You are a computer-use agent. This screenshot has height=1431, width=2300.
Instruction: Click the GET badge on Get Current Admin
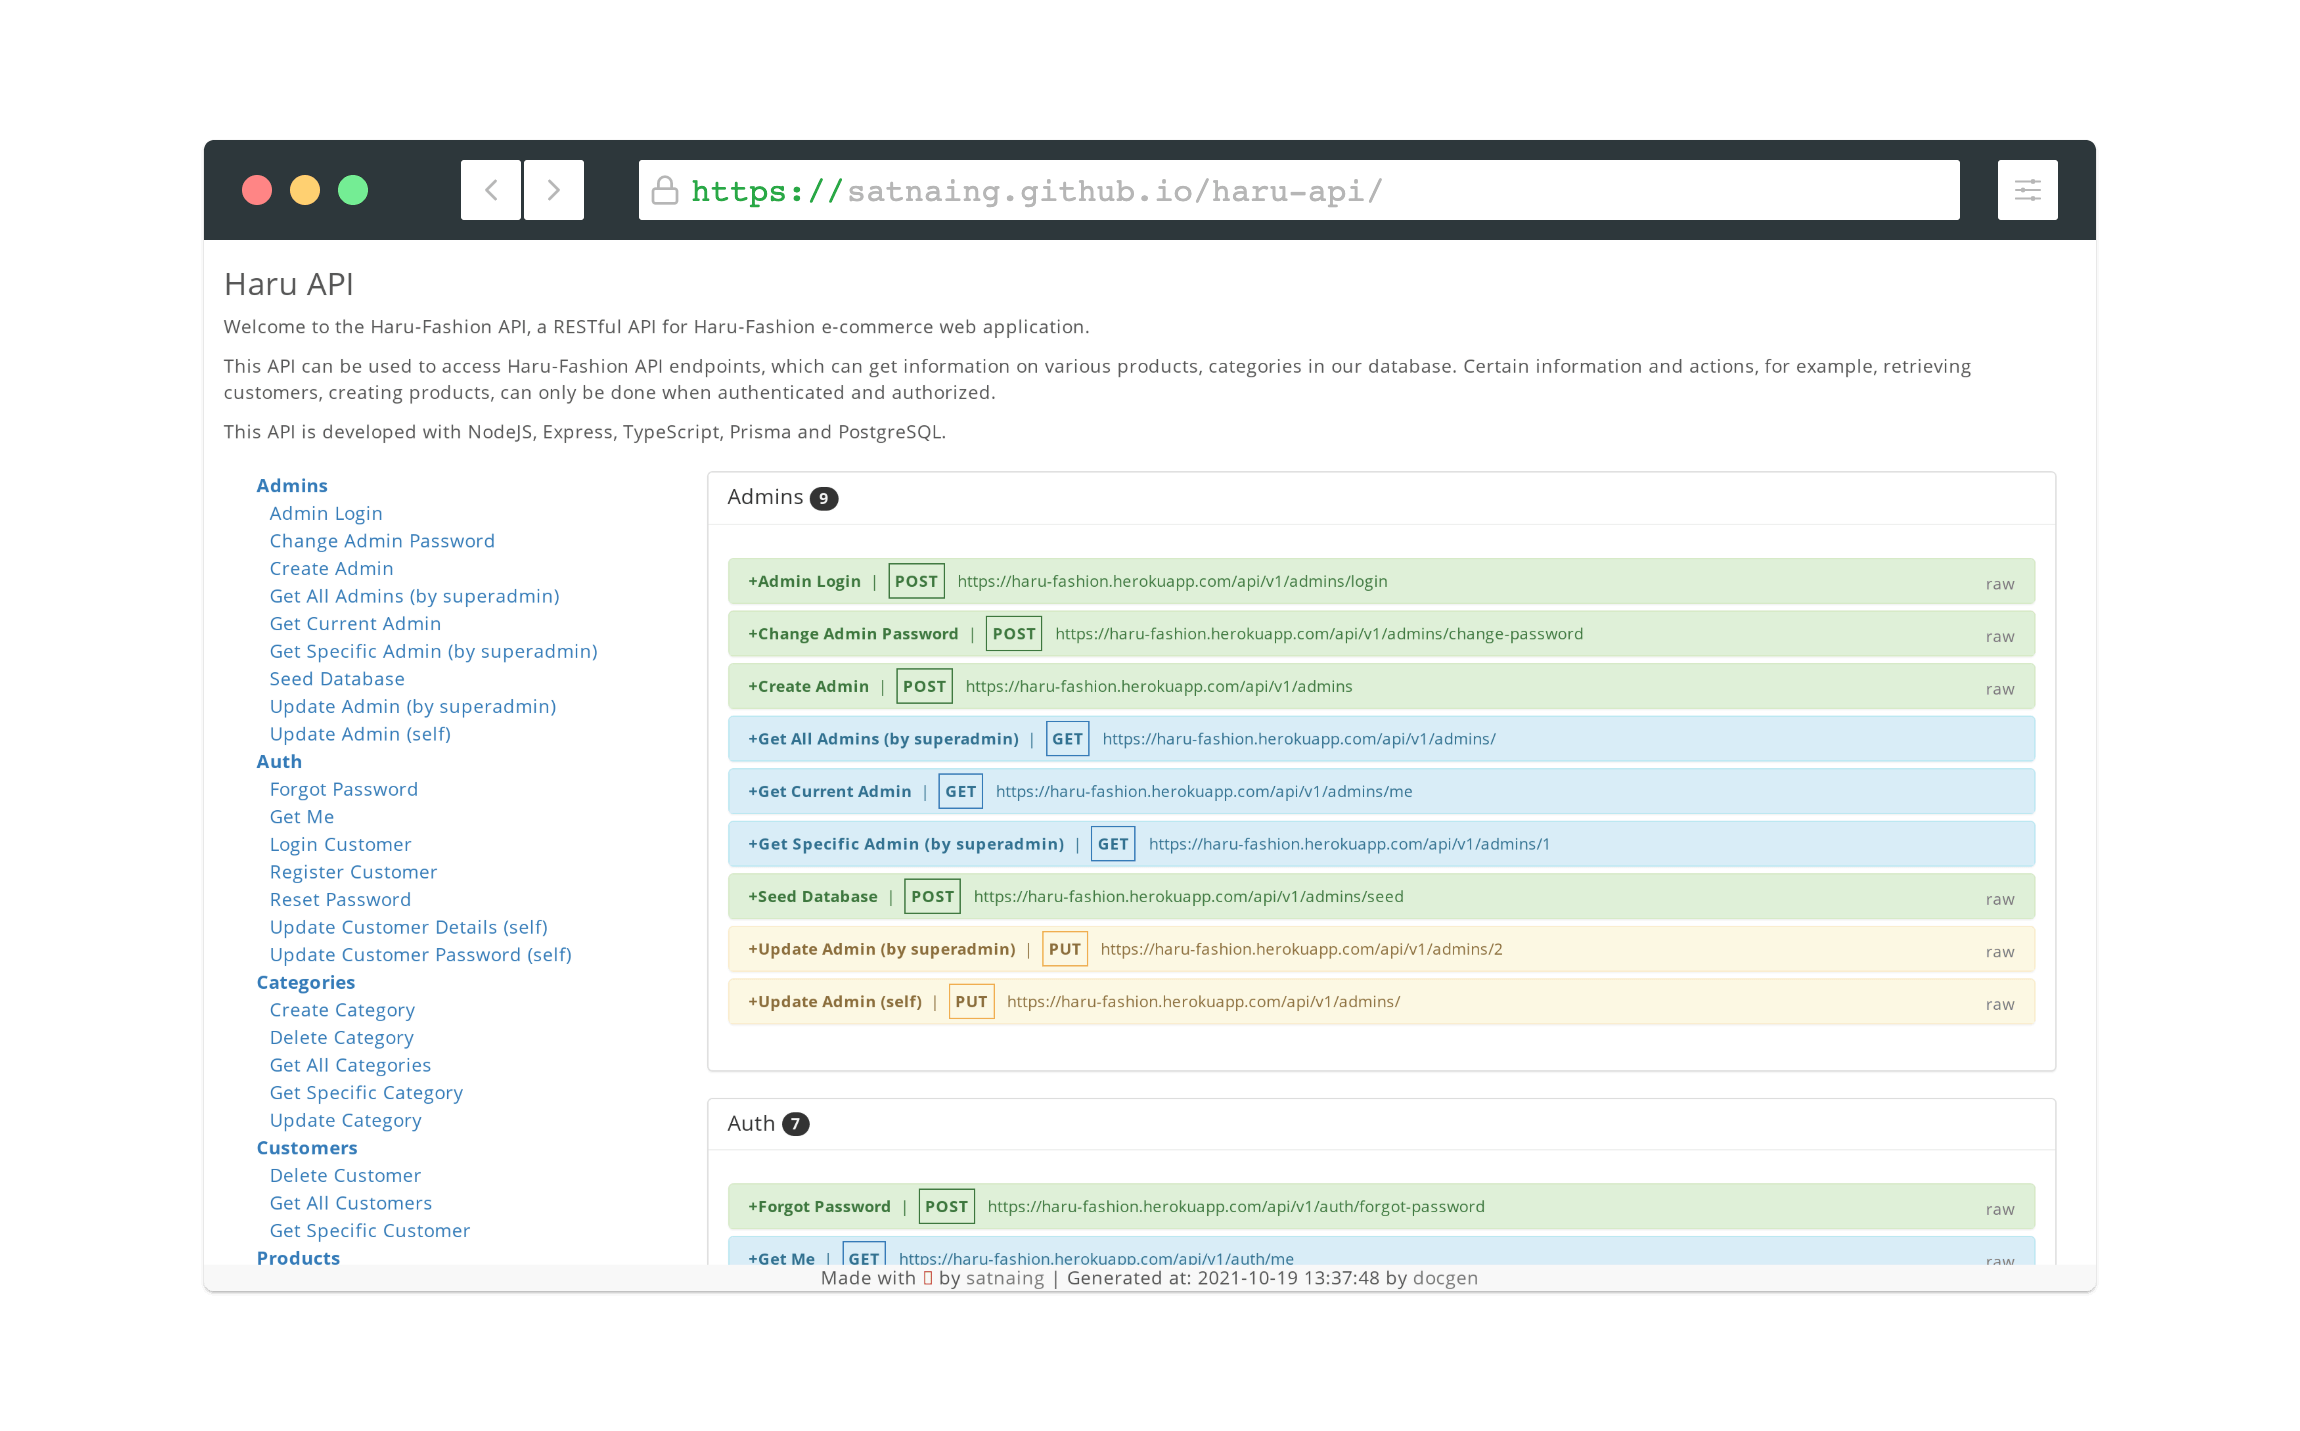tap(960, 791)
